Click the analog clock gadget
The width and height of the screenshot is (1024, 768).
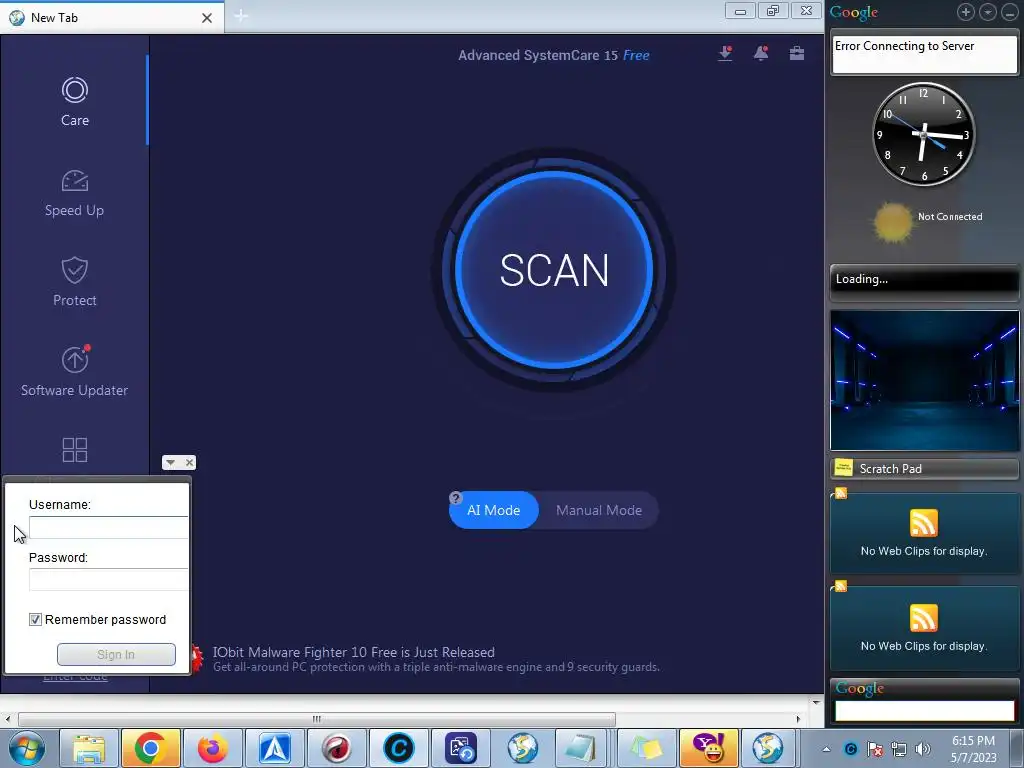923,134
